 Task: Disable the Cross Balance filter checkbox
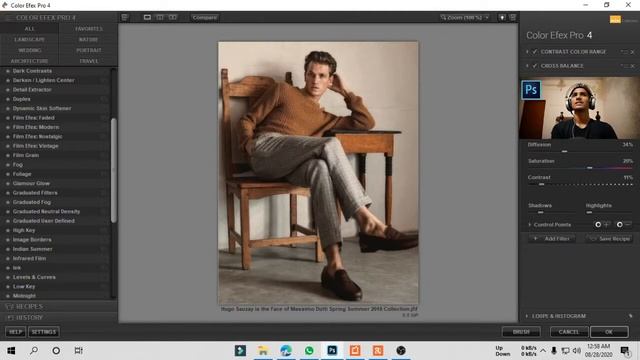[x=535, y=66]
